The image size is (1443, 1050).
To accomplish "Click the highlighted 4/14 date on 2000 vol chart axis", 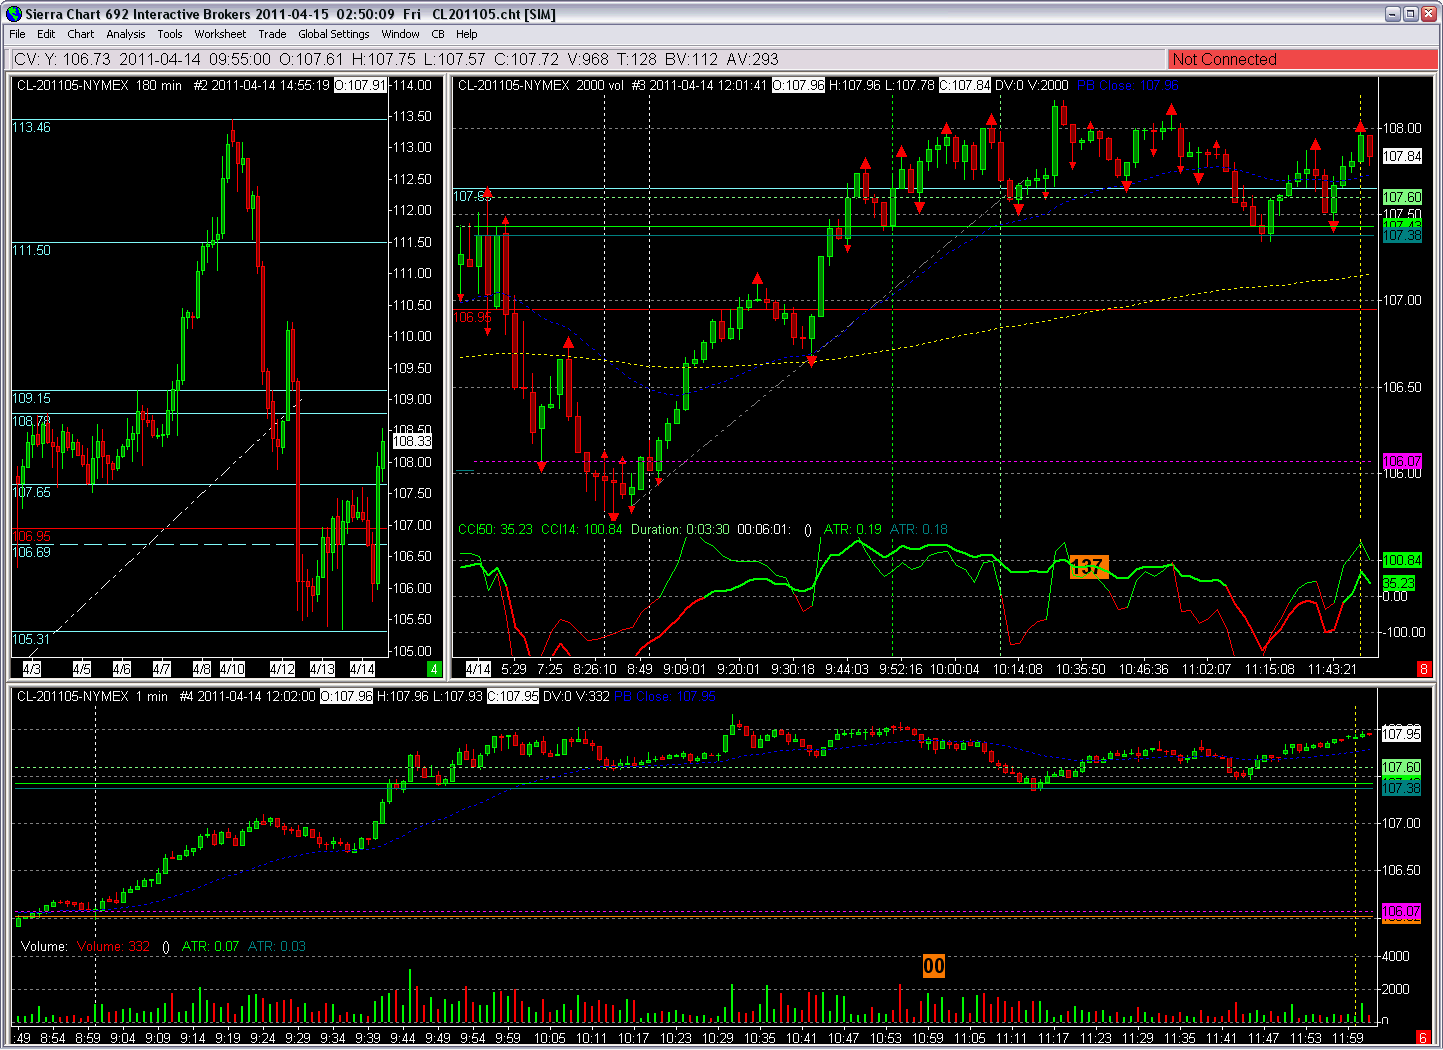I will [x=478, y=669].
